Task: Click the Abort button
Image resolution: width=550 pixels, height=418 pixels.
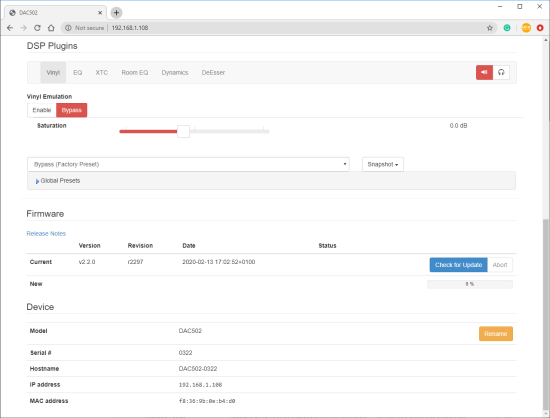Action: 500,265
